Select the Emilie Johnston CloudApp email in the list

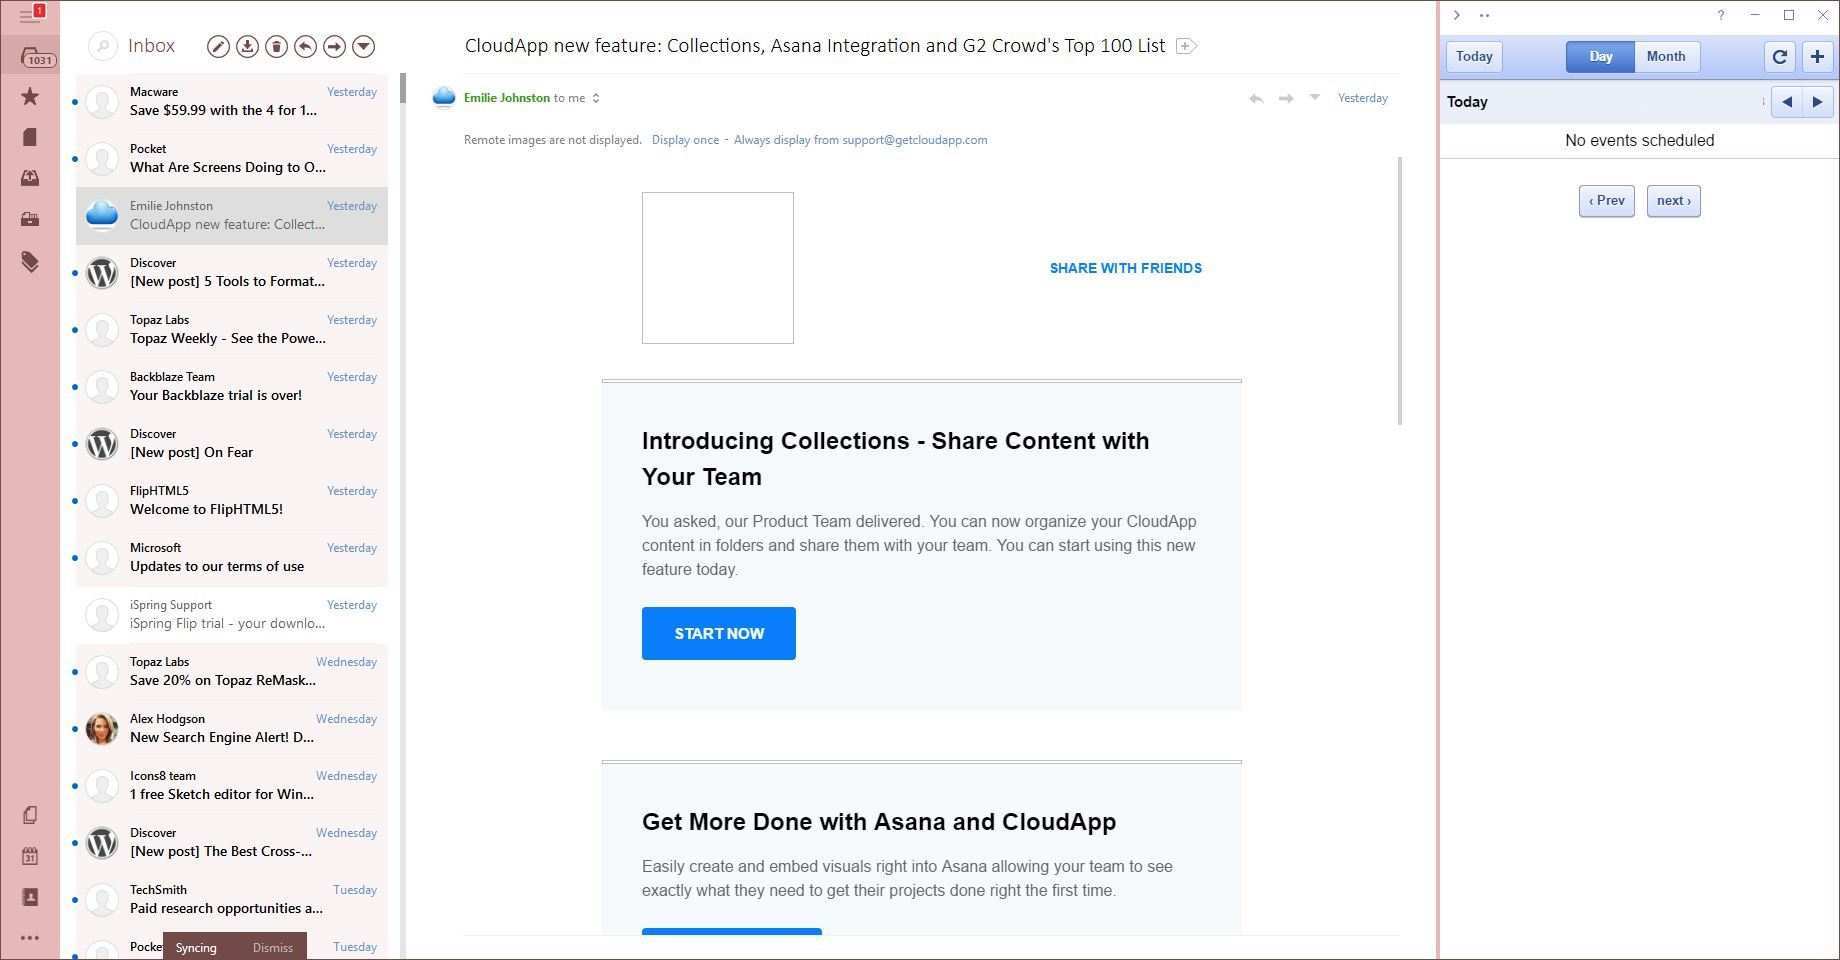[x=232, y=215]
